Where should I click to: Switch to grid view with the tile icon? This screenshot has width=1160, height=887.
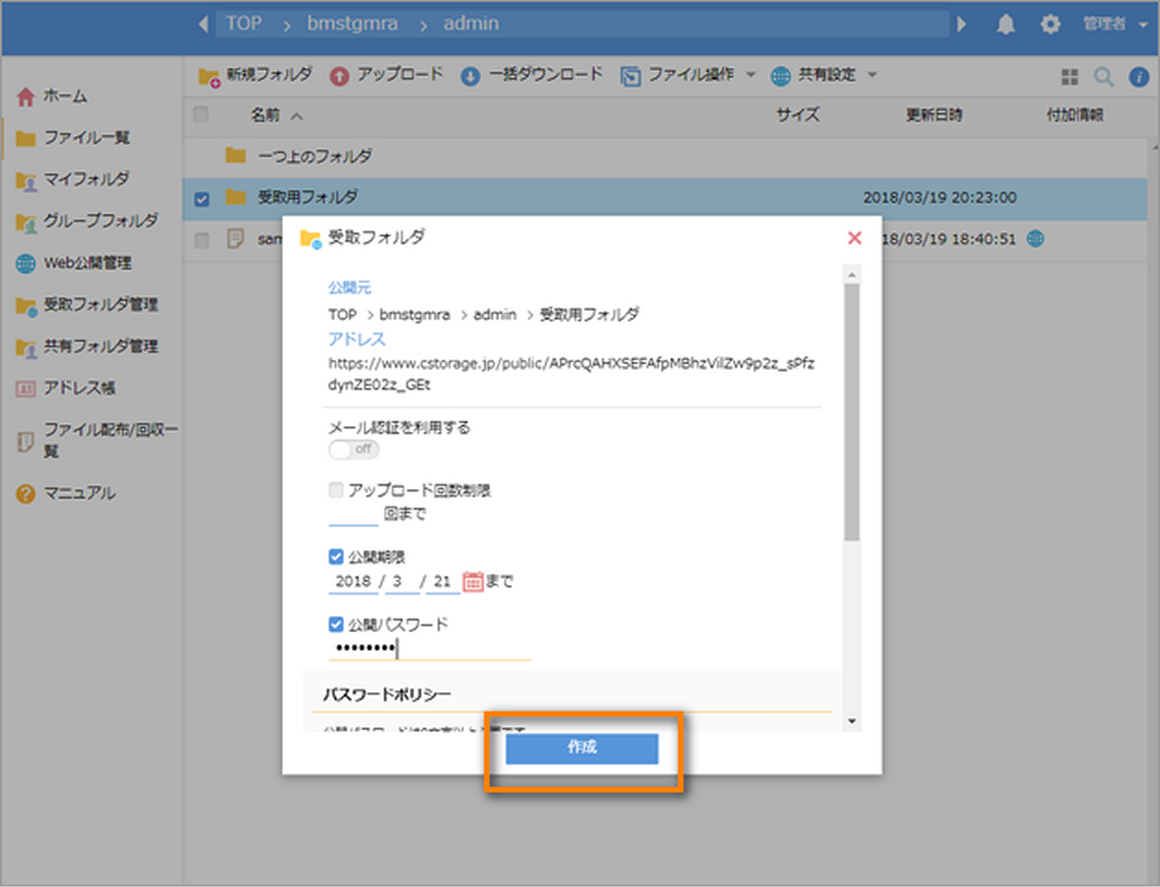tap(1069, 75)
